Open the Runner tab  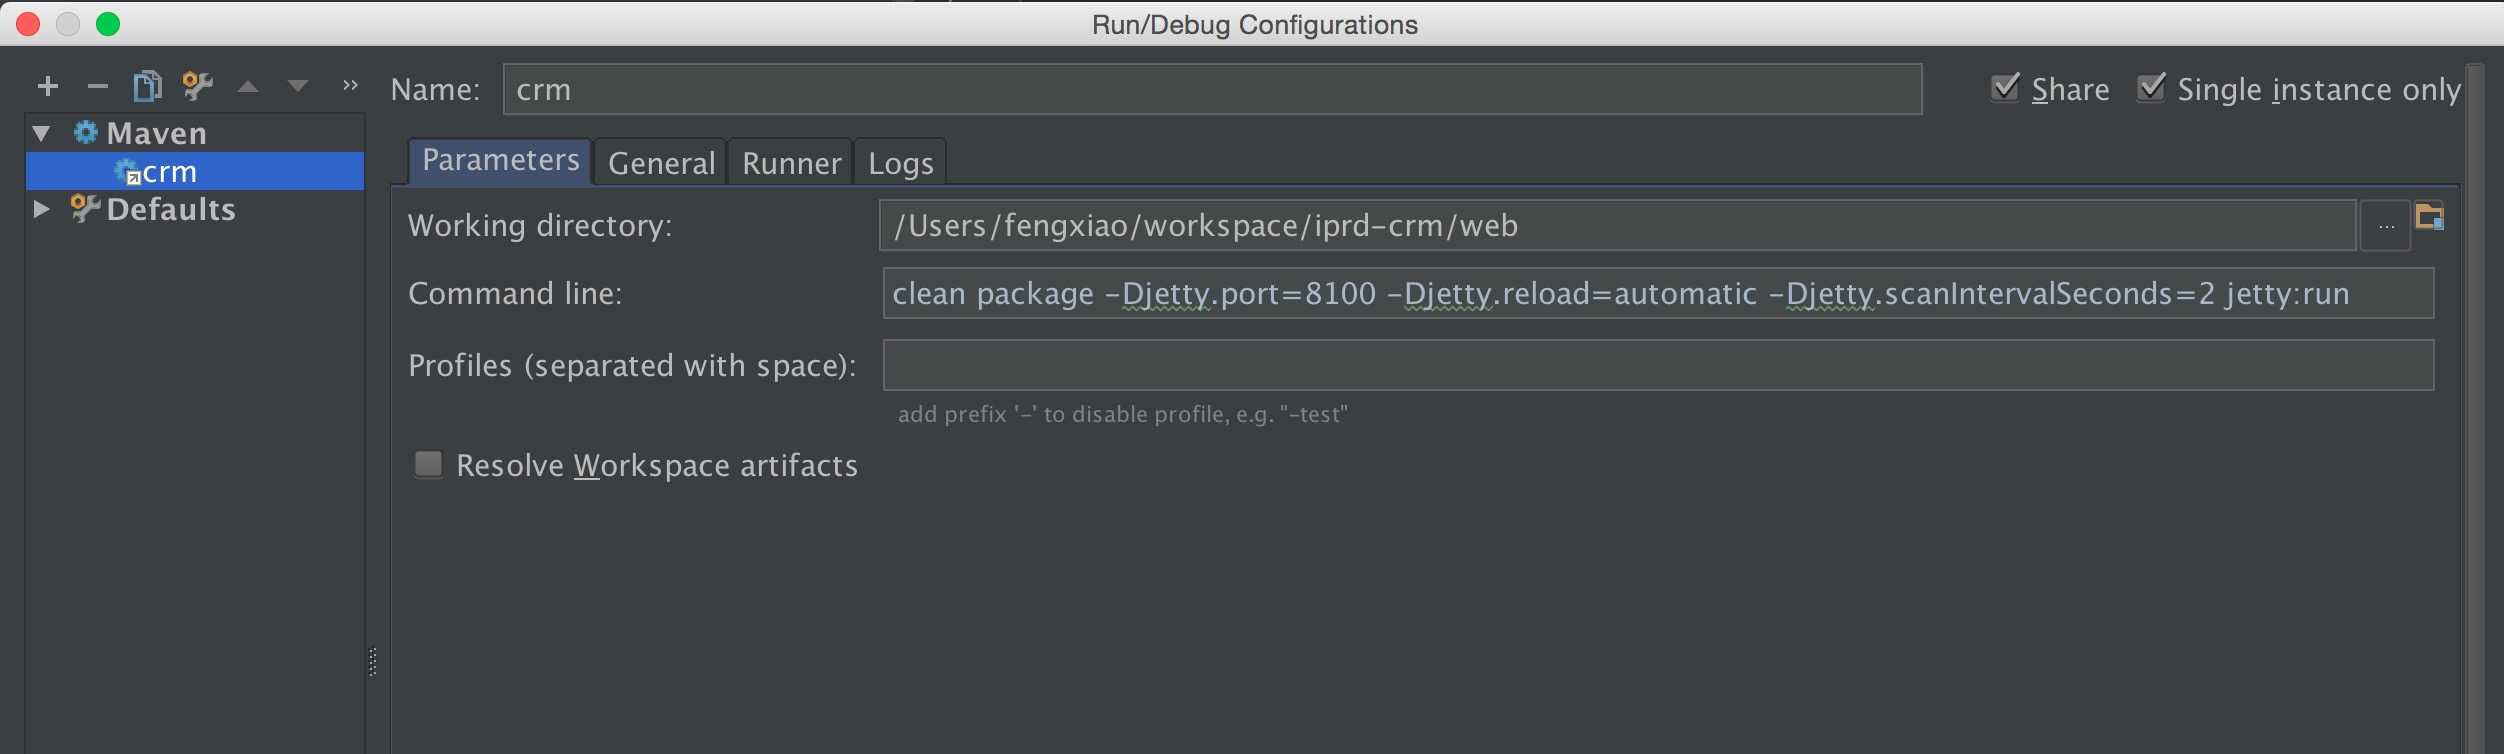[791, 162]
